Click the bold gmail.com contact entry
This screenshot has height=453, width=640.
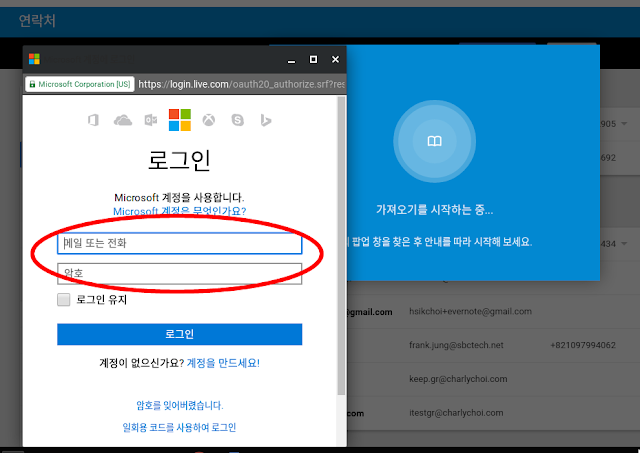click(x=370, y=312)
